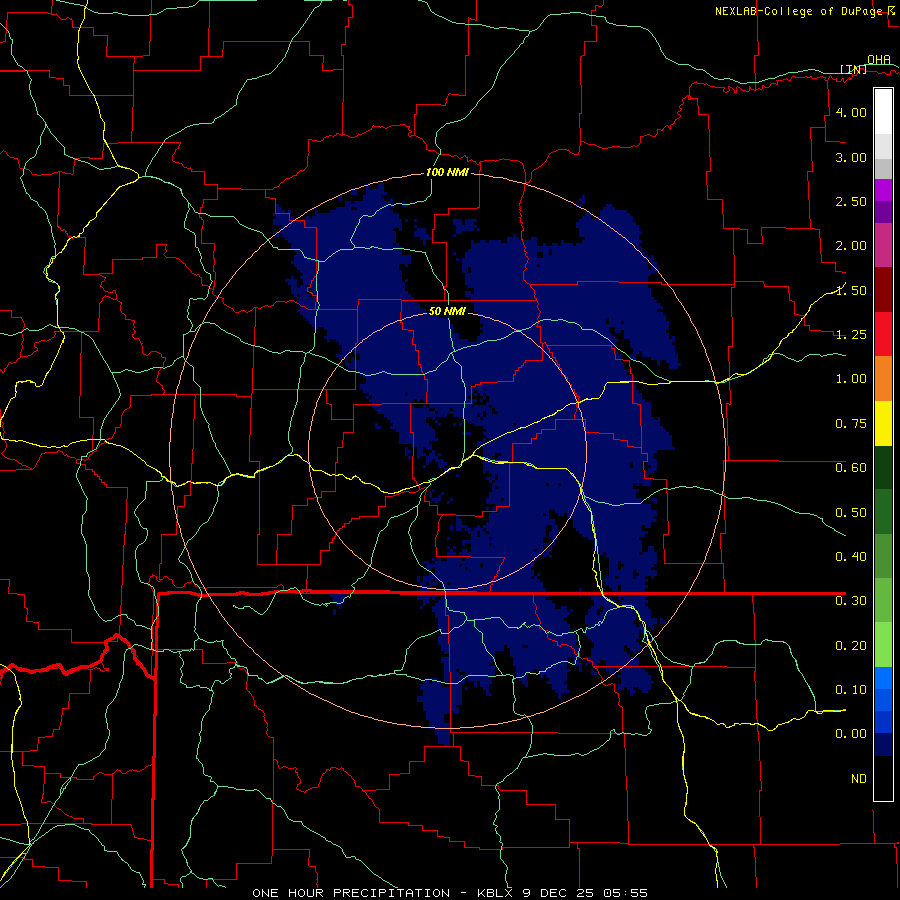Click the 0.75 legend value
Image resolution: width=900 pixels, height=900 pixels.
851,424
